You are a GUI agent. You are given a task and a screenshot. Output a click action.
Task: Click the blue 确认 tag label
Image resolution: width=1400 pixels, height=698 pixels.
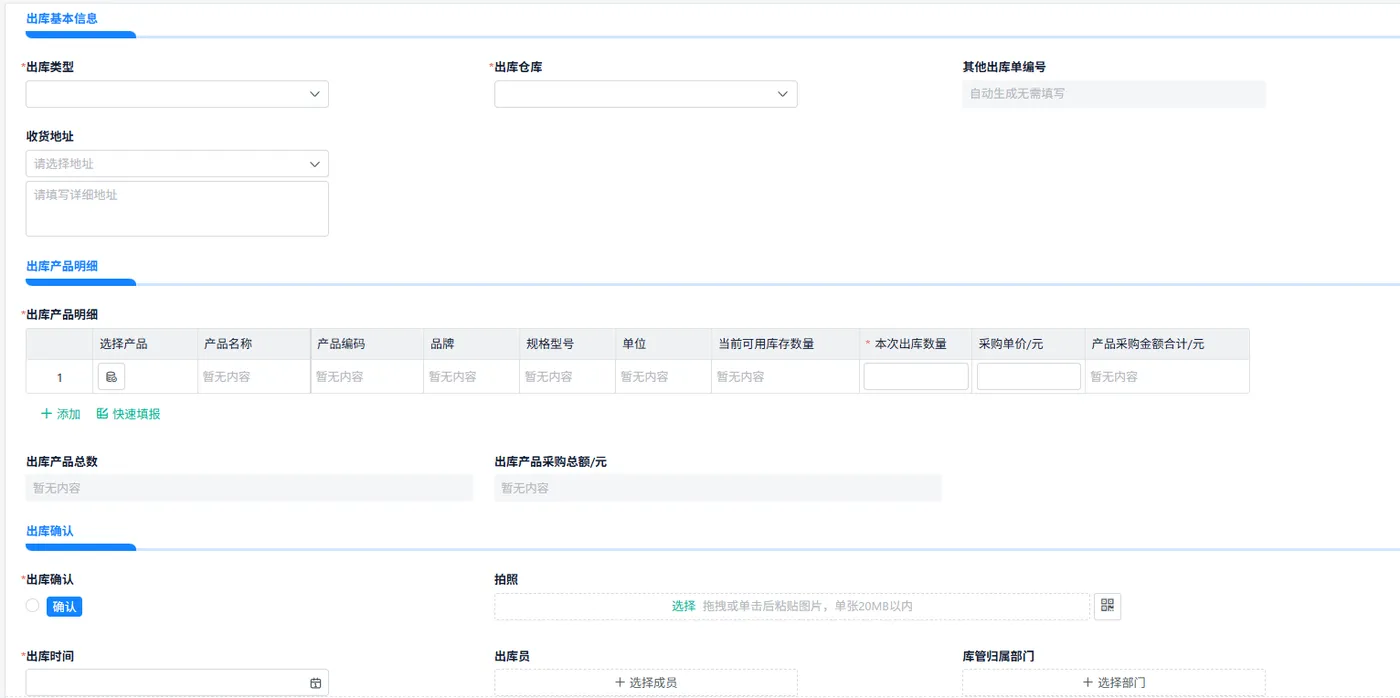tap(64, 607)
